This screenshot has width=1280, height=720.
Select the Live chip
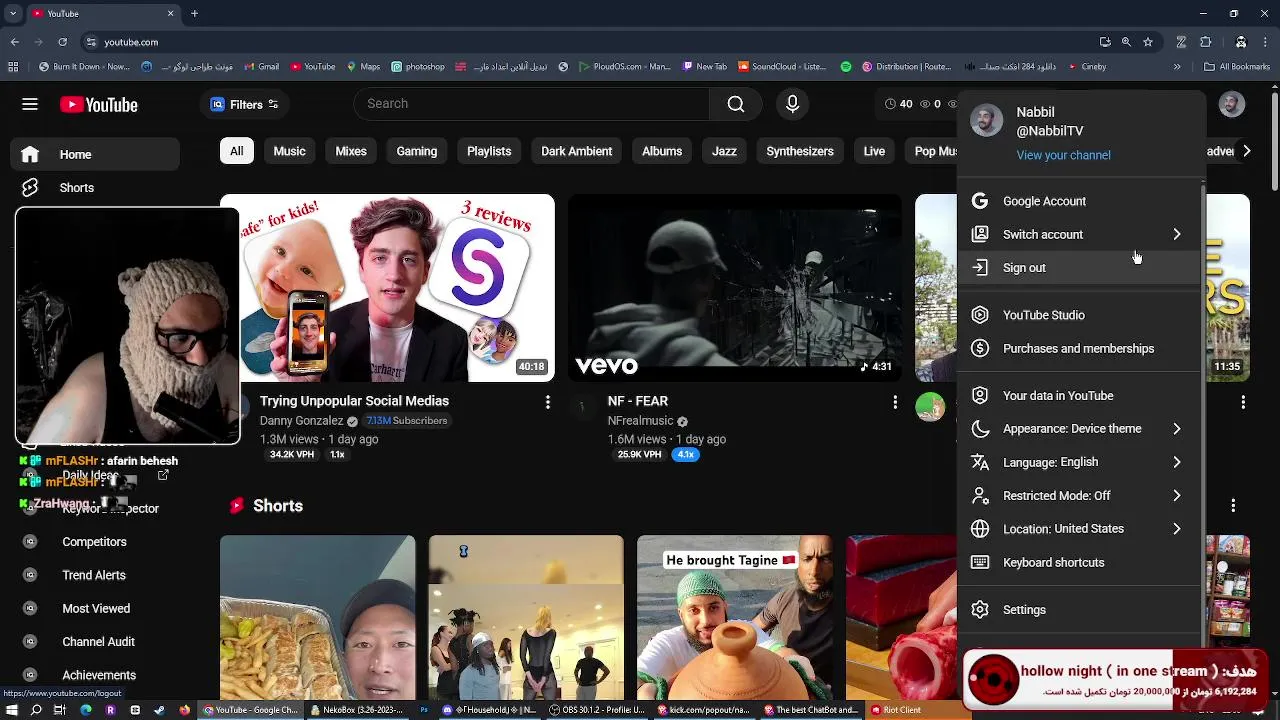[x=874, y=151]
